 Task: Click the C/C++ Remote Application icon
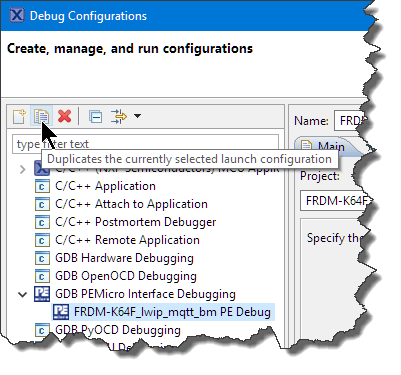(x=42, y=240)
